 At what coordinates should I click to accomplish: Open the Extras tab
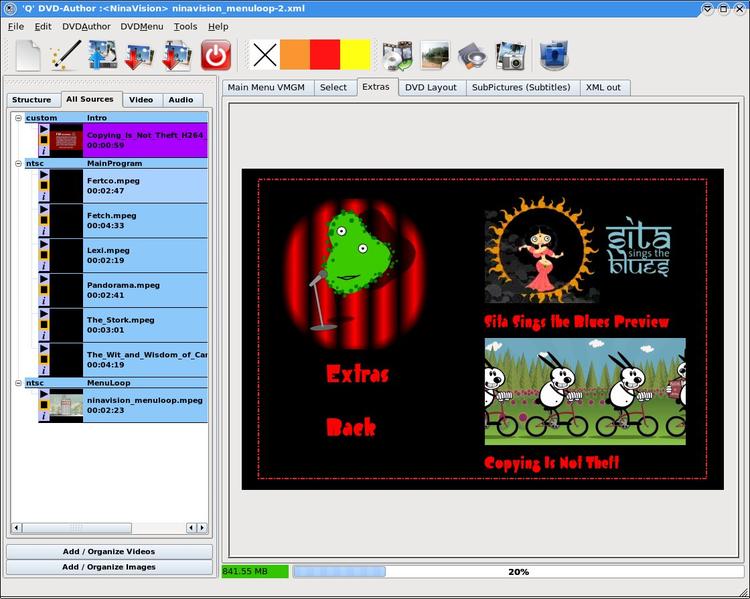376,87
